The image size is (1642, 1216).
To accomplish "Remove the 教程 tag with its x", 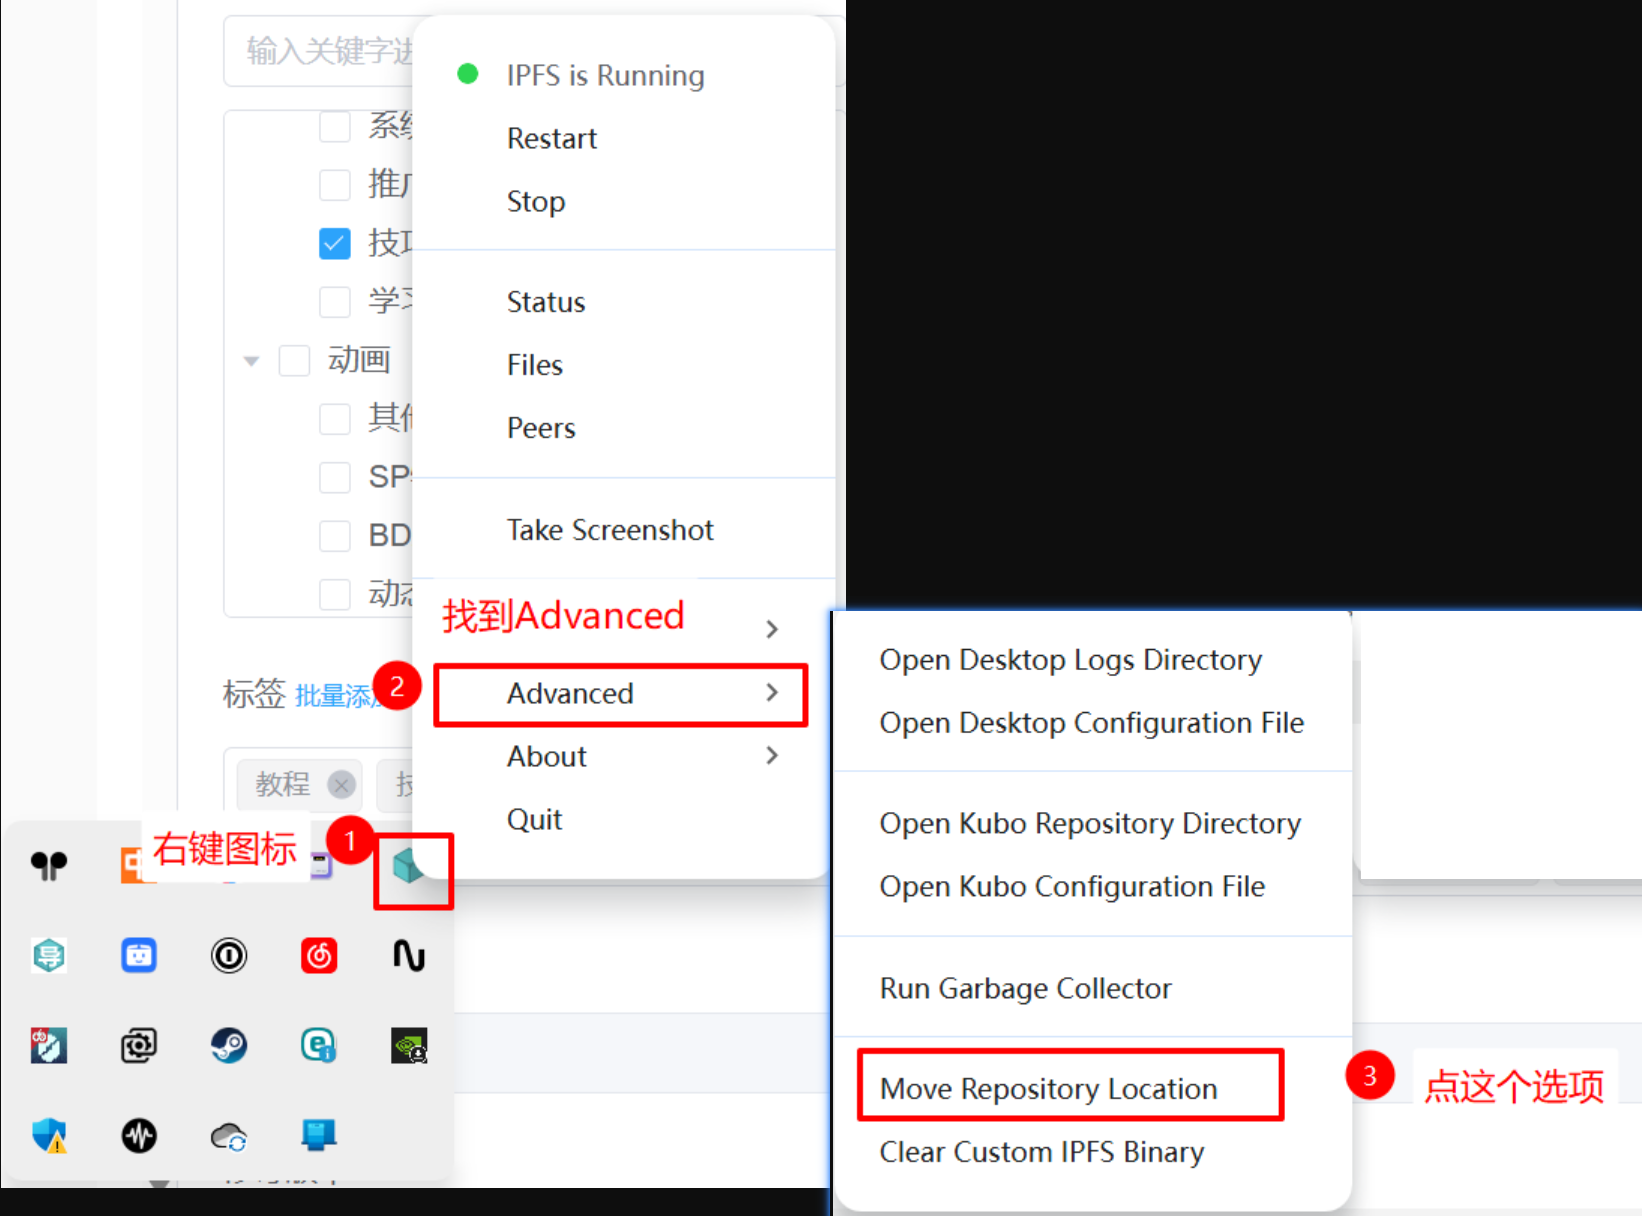I will click(x=342, y=785).
